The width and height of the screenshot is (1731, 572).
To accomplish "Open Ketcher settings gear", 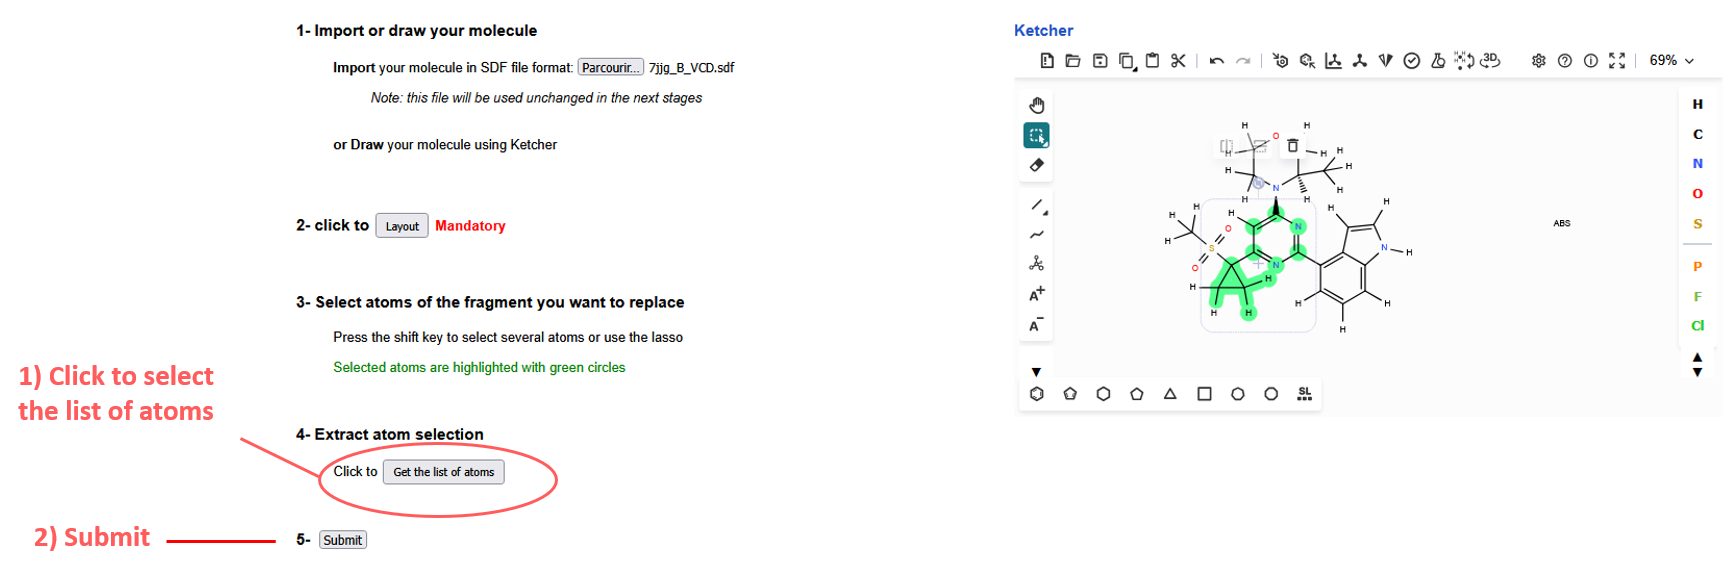I will (1538, 61).
